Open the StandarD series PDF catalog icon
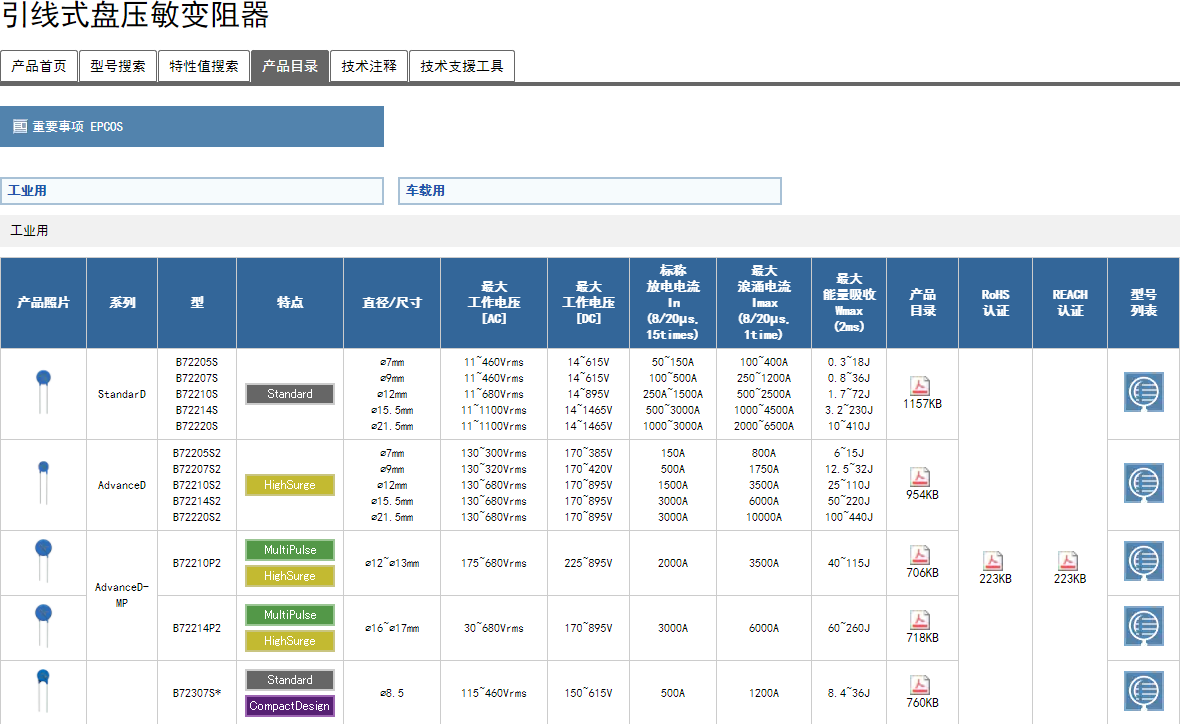The height and width of the screenshot is (724, 1182). coord(920,387)
